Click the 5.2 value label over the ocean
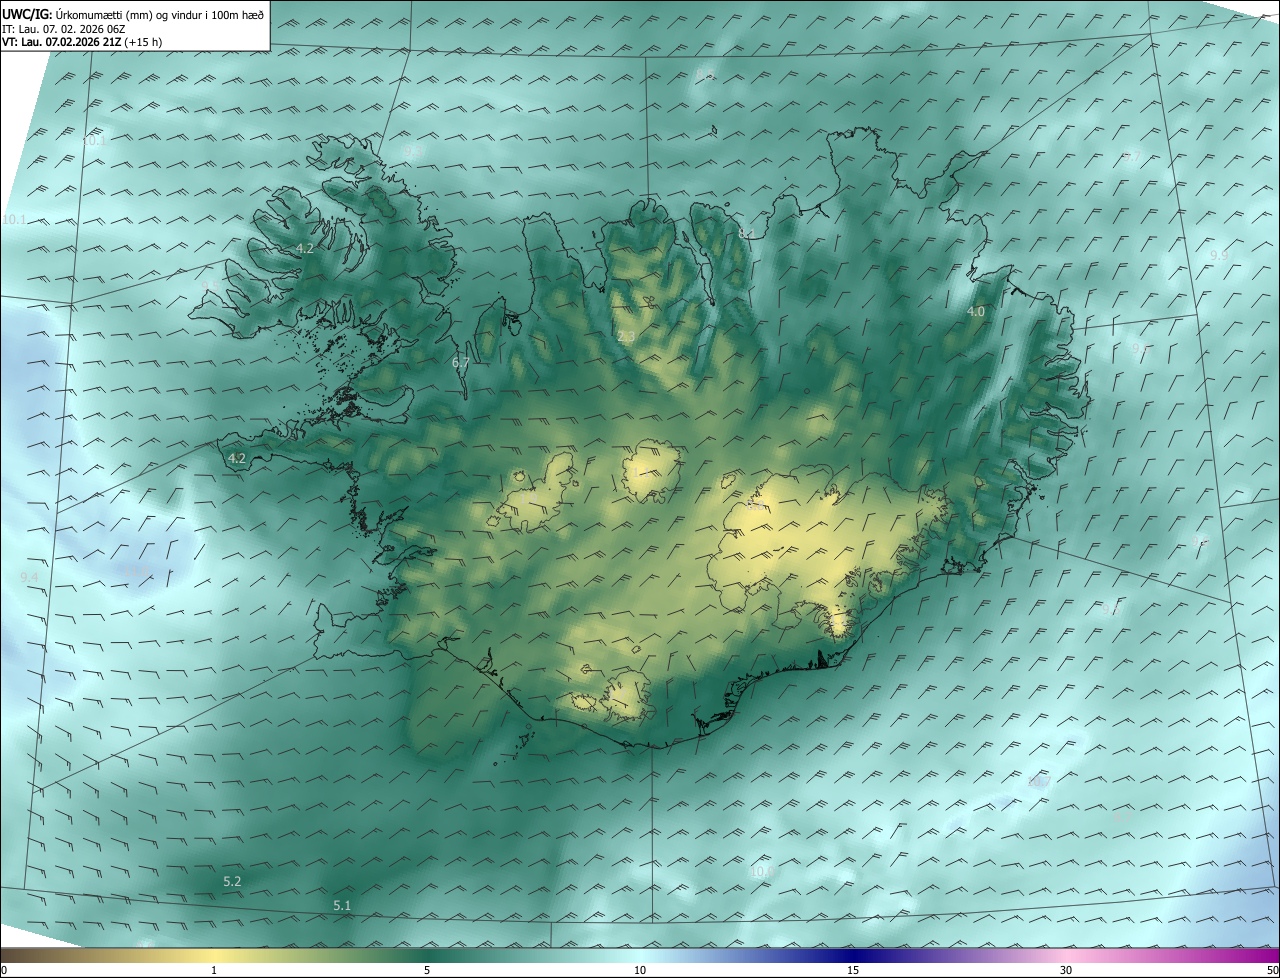The width and height of the screenshot is (1280, 978). click(232, 881)
